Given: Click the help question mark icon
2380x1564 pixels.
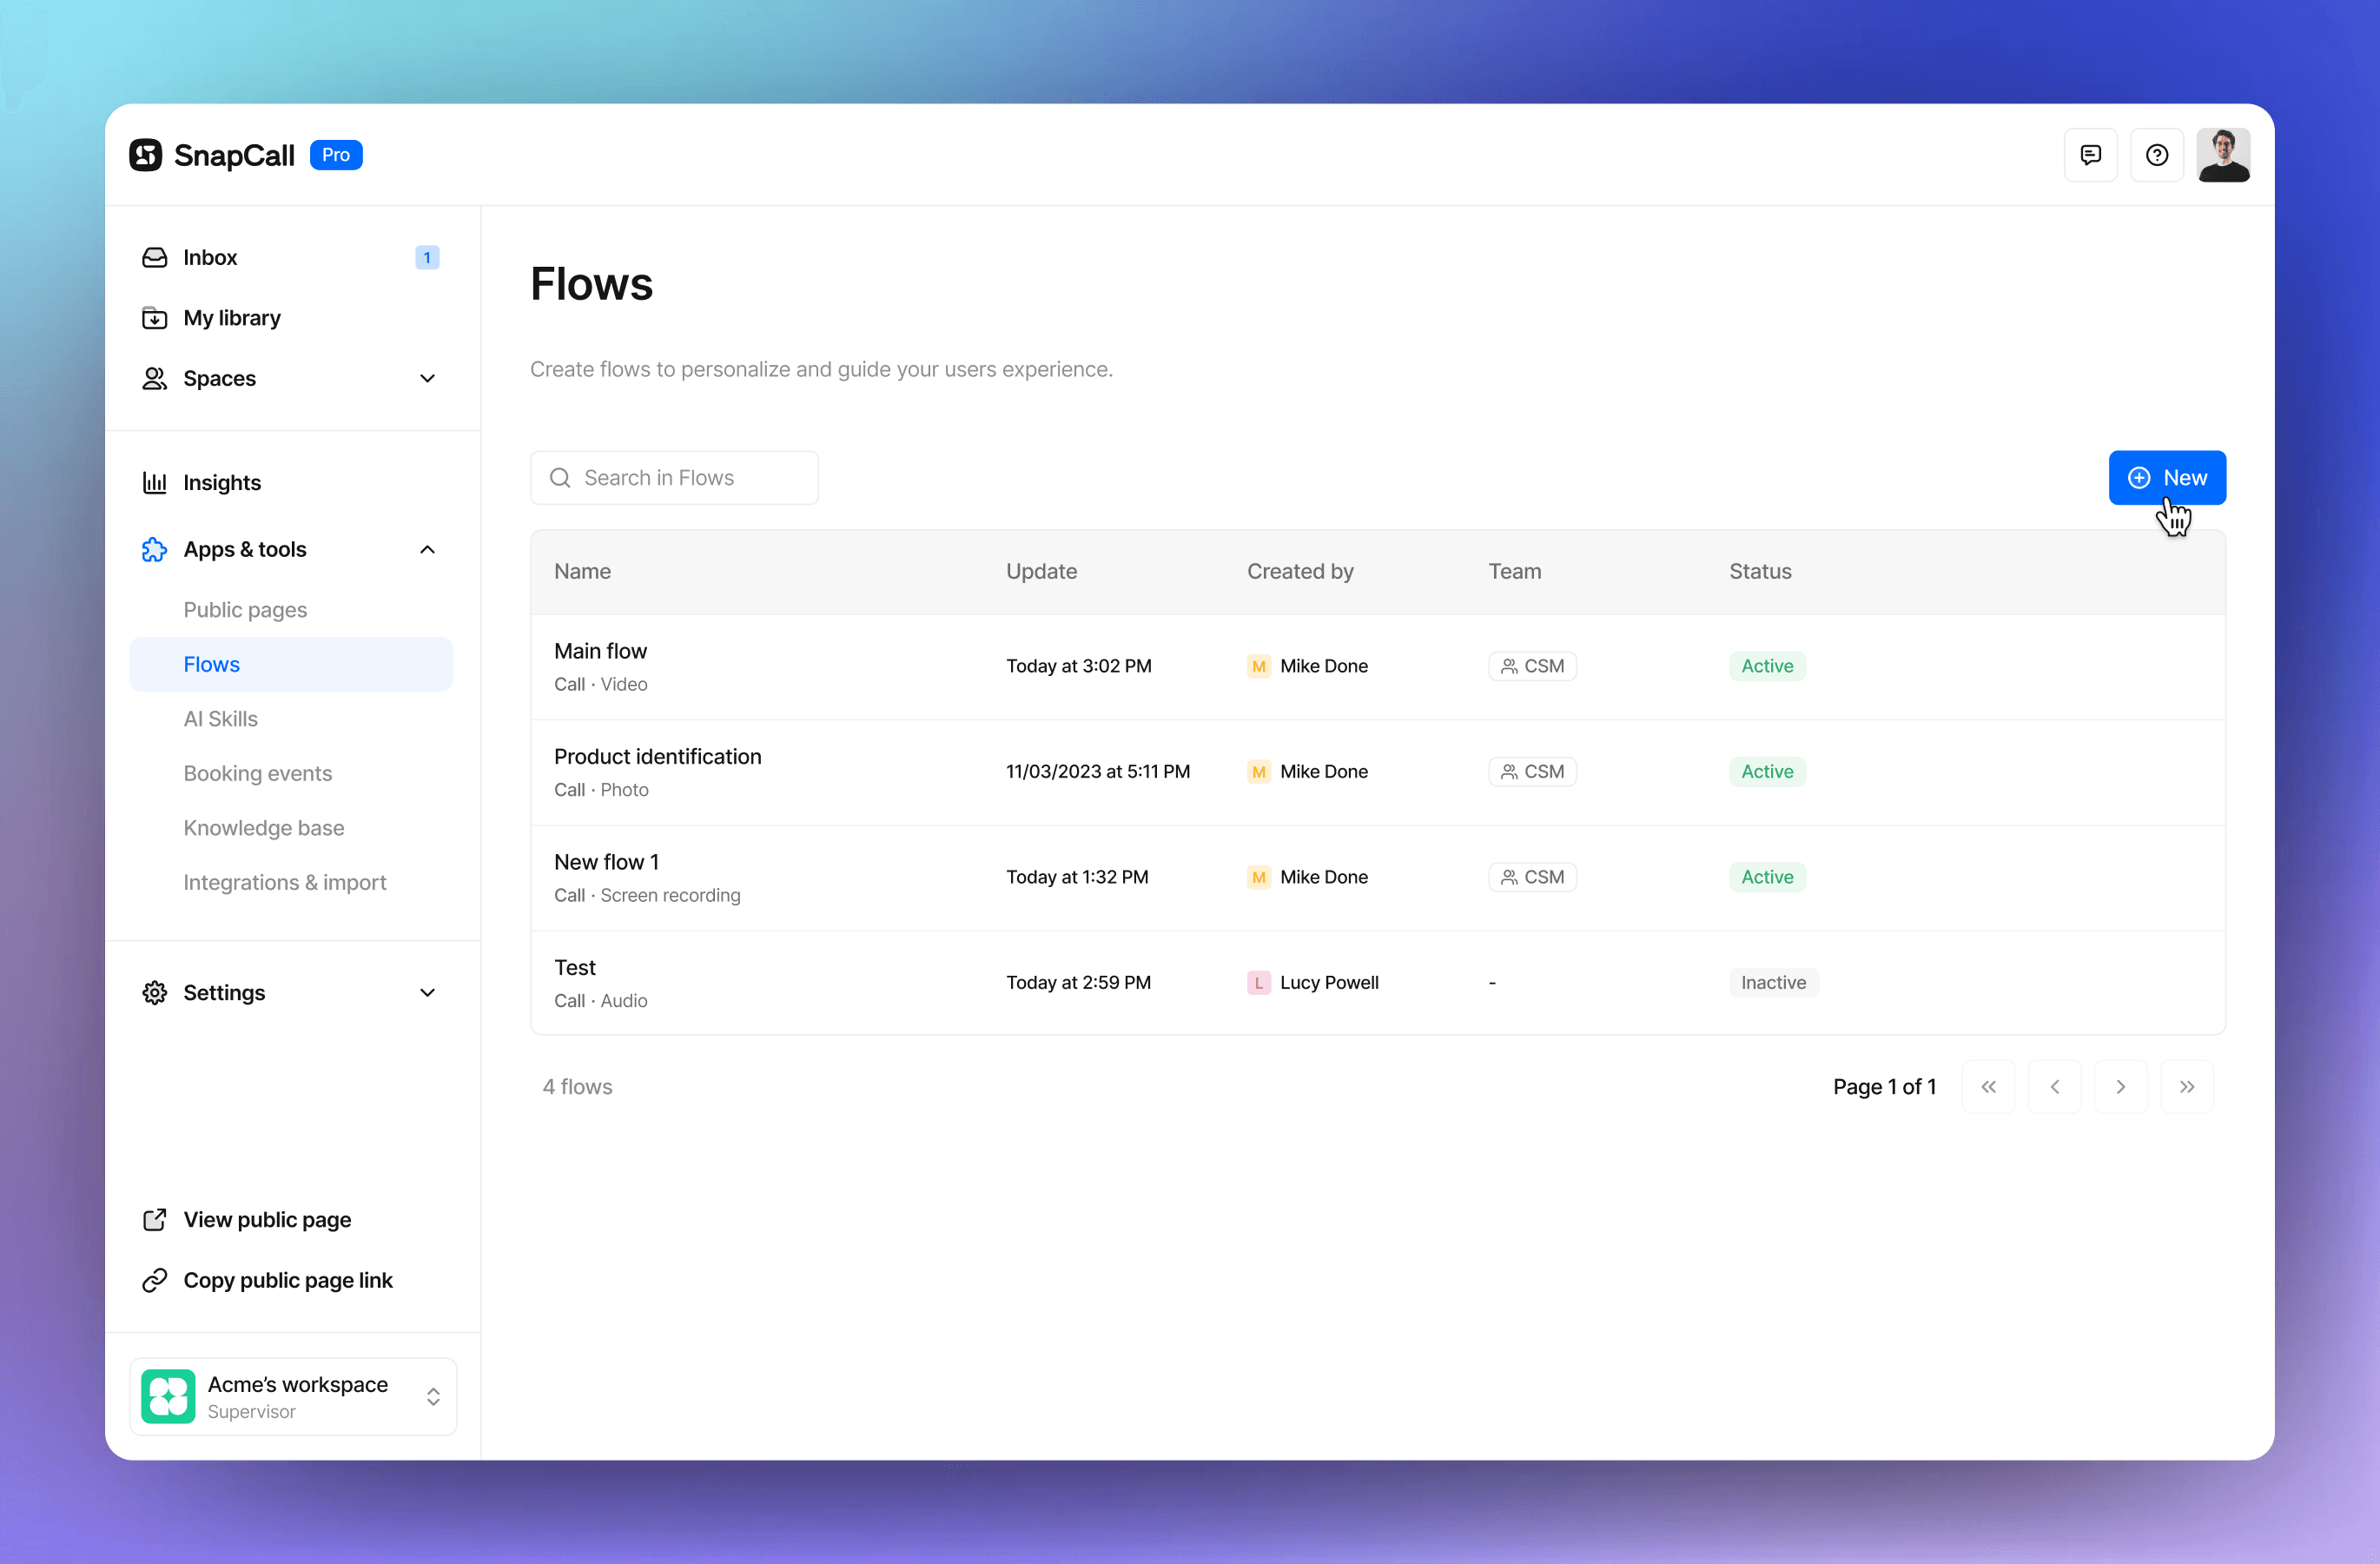Looking at the screenshot, I should (x=2156, y=155).
